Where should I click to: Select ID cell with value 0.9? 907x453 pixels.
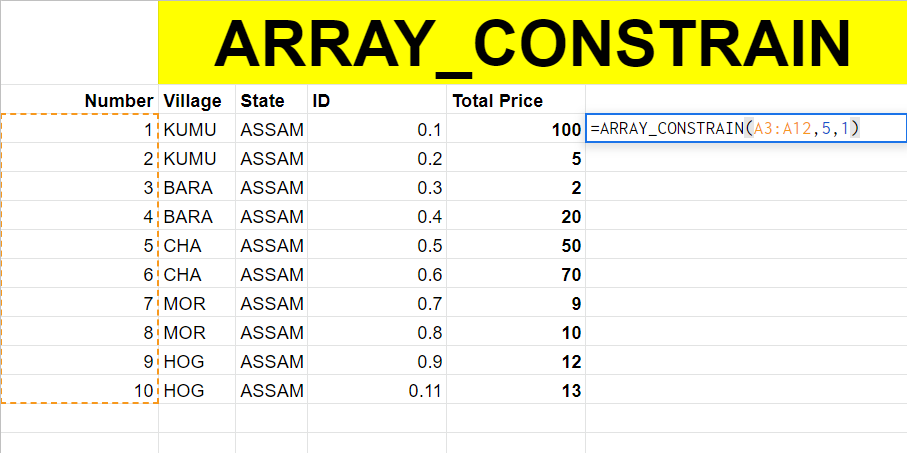pyautogui.click(x=377, y=360)
